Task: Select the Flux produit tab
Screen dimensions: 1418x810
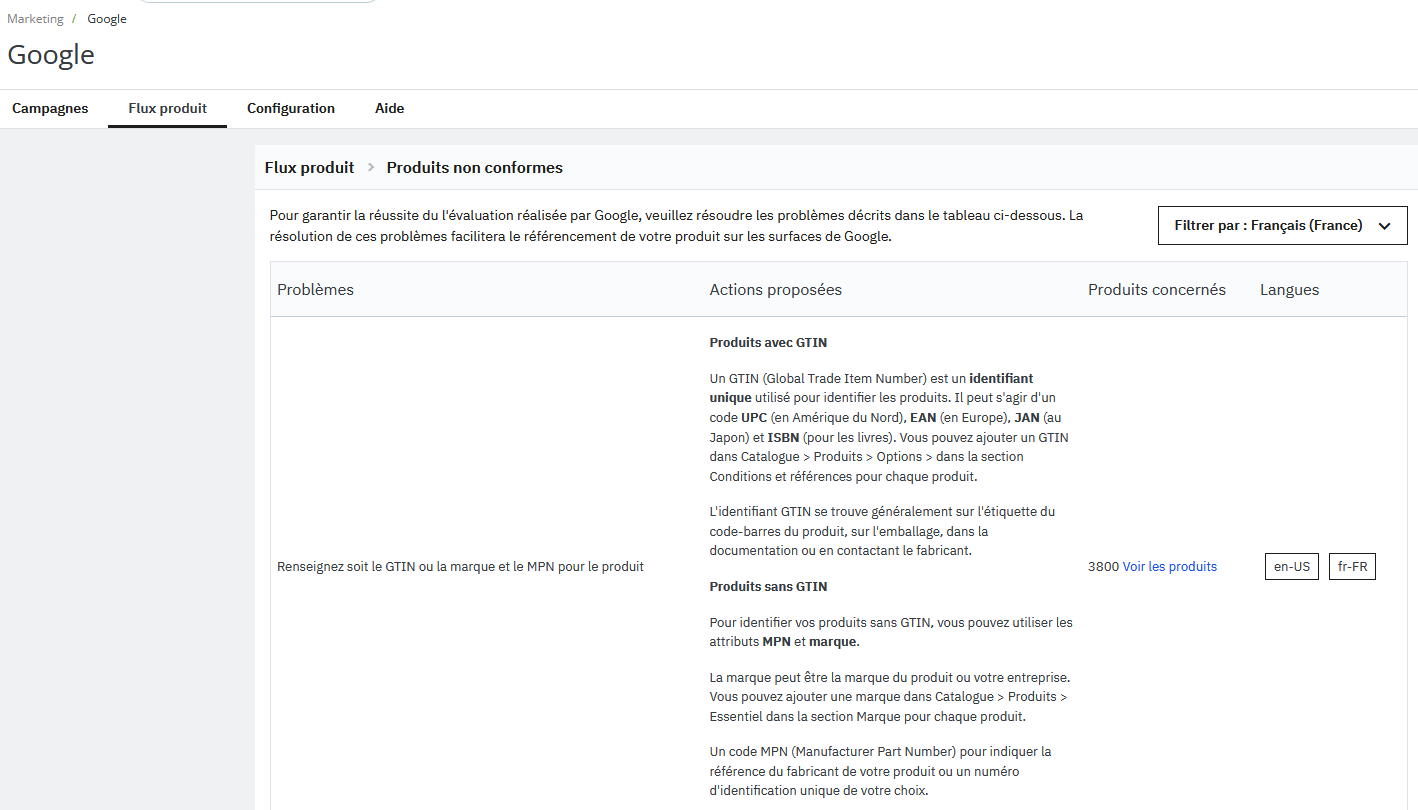Action: (x=168, y=108)
